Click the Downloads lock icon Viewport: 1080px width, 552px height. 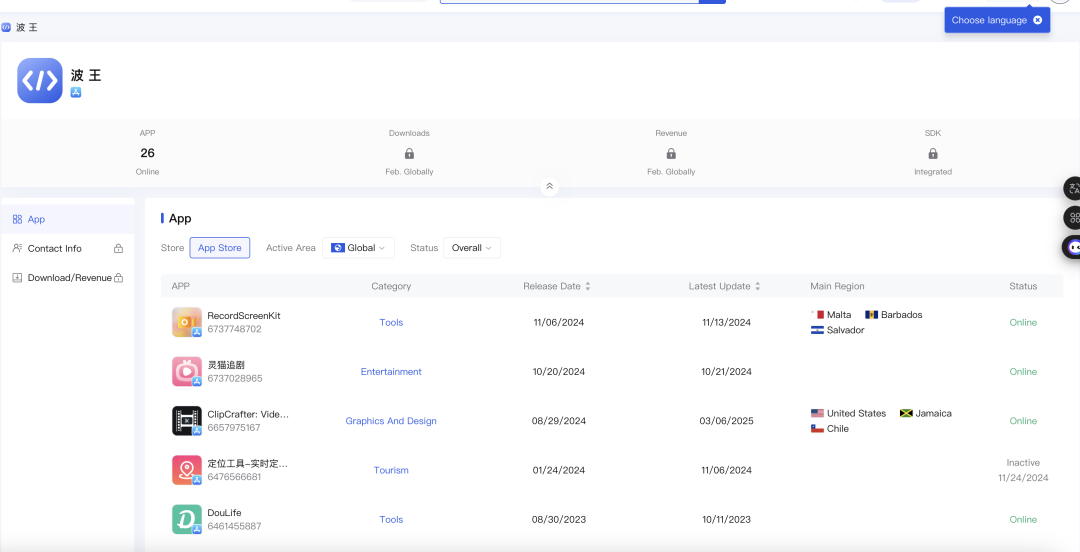pyautogui.click(x=409, y=153)
